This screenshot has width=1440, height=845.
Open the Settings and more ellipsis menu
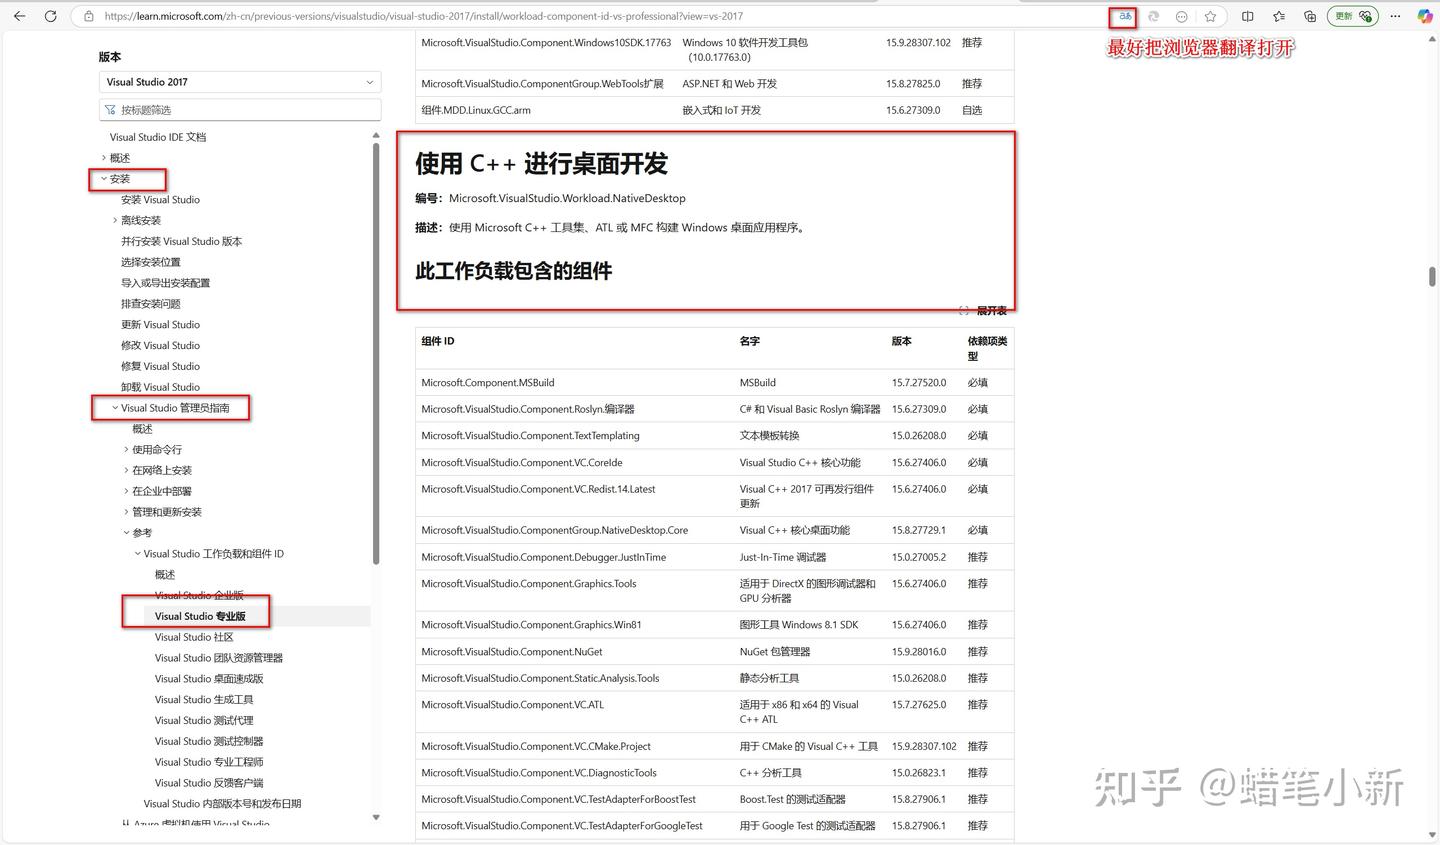click(1394, 16)
